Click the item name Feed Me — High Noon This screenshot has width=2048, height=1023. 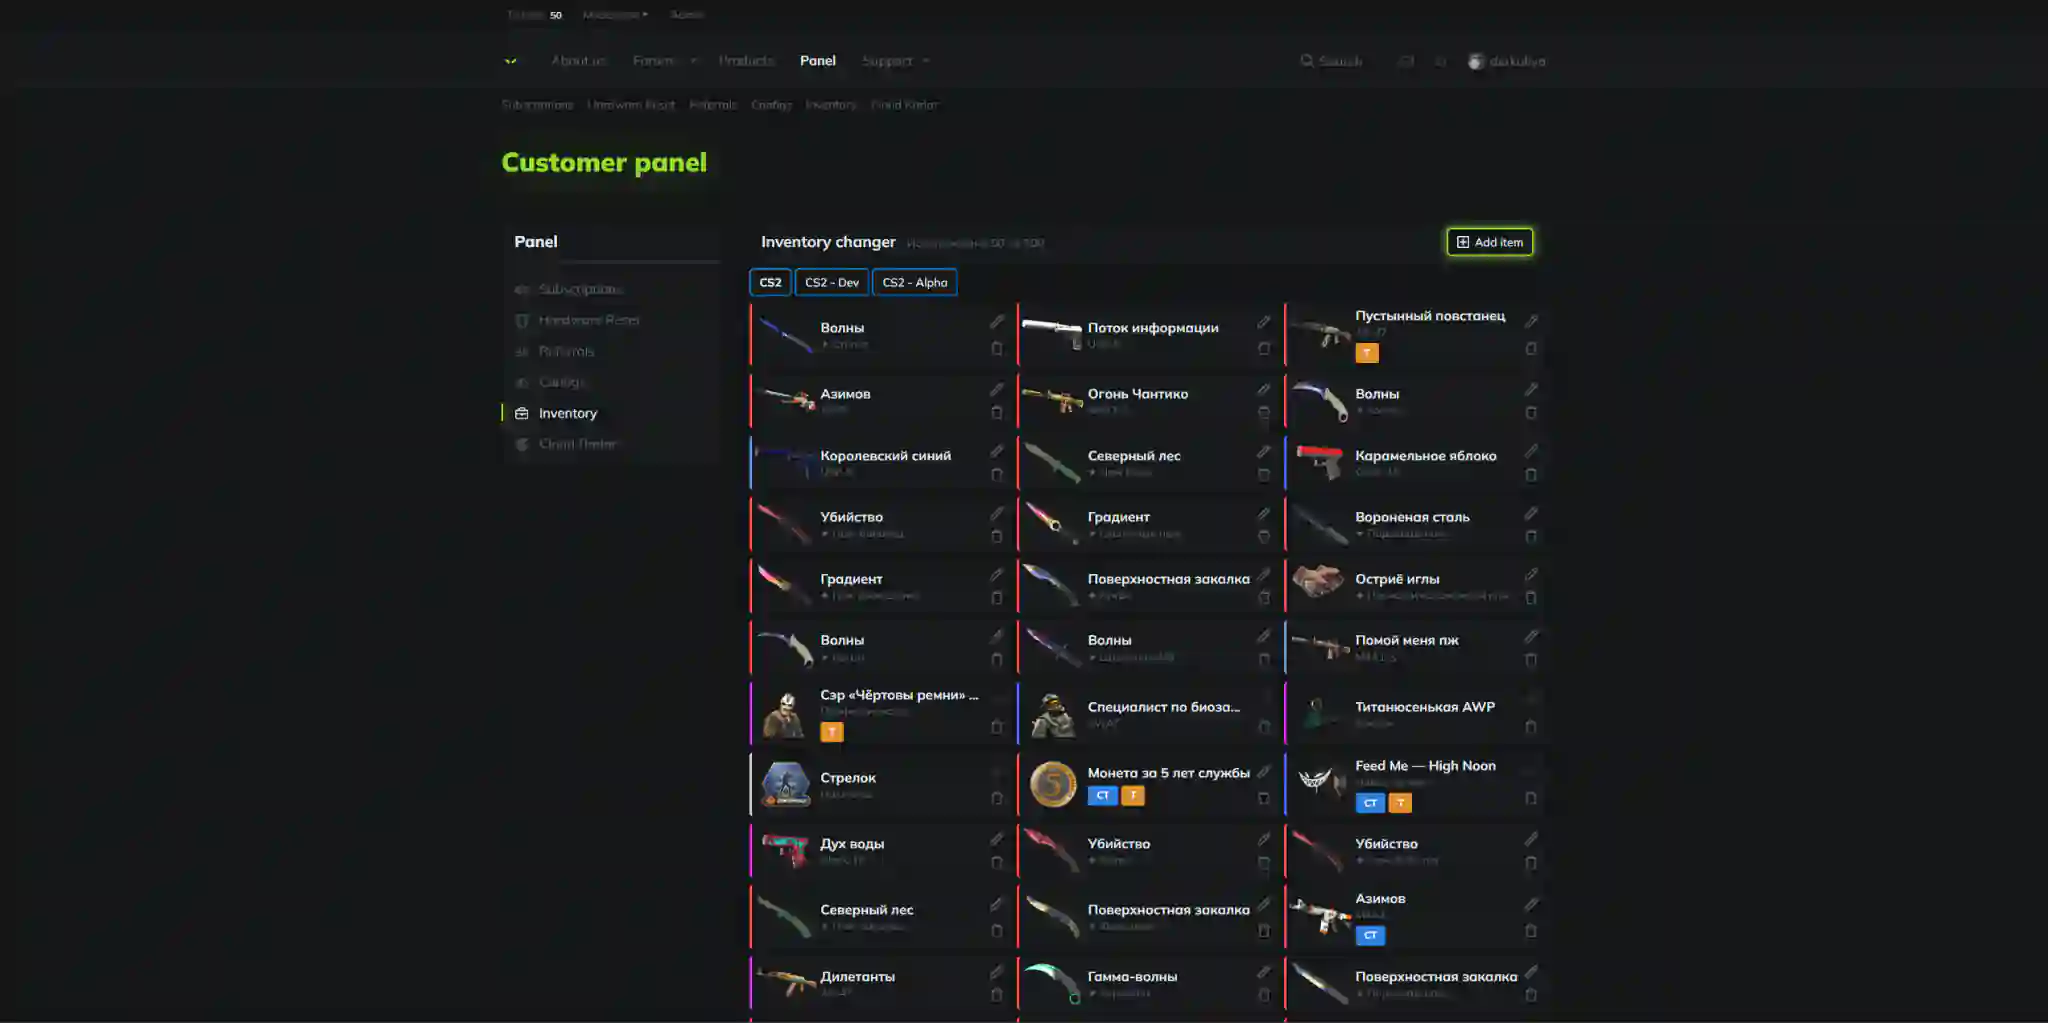tap(1425, 766)
